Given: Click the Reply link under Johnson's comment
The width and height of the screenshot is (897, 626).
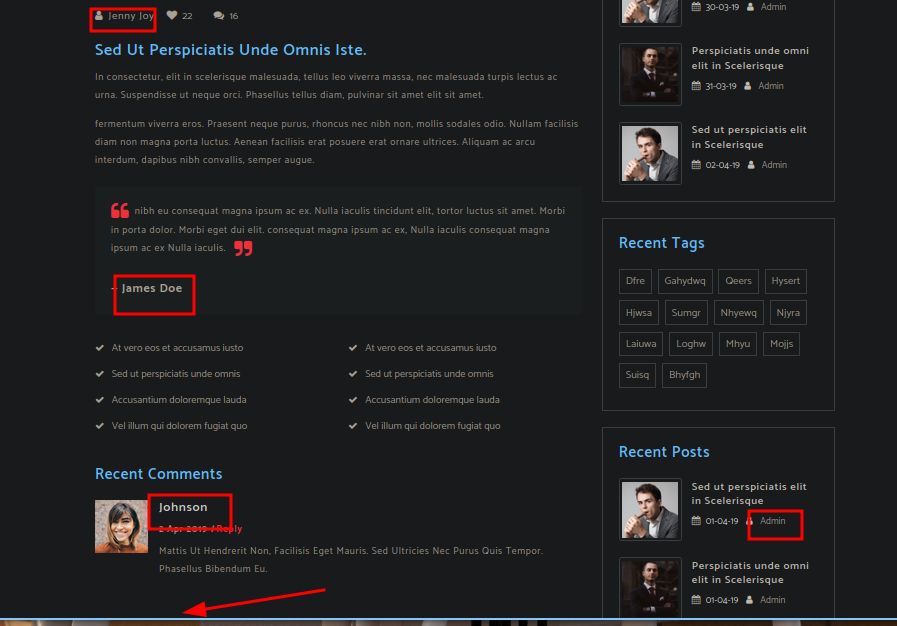Looking at the screenshot, I should pyautogui.click(x=229, y=529).
